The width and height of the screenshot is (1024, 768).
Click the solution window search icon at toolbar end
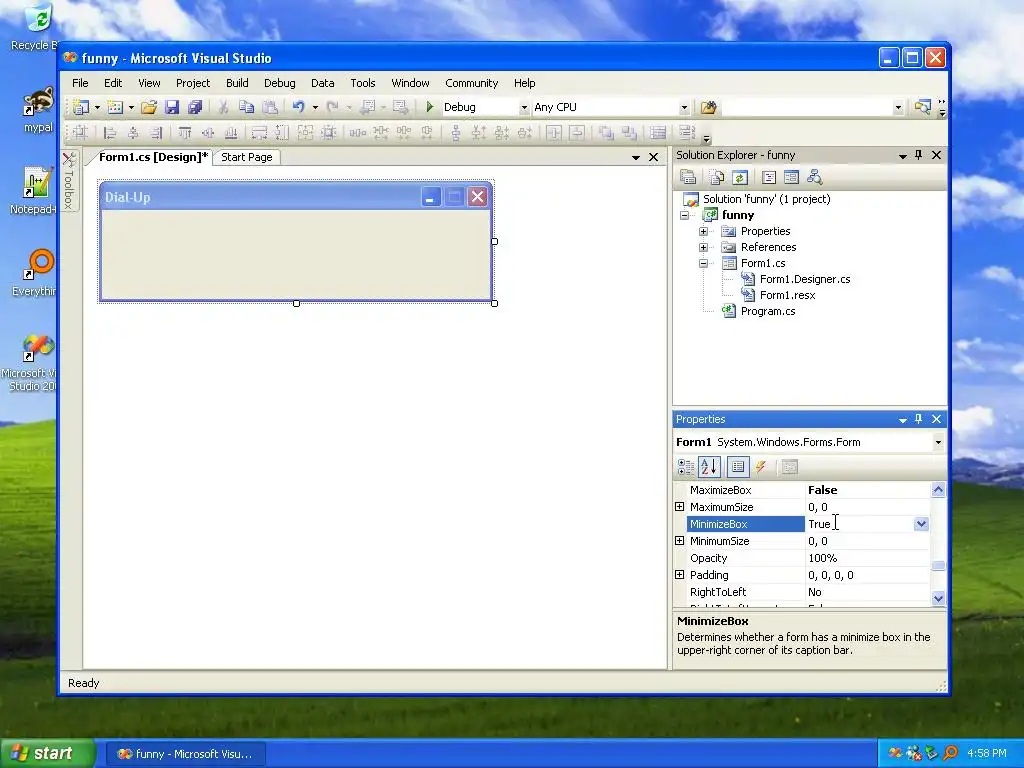pos(922,107)
